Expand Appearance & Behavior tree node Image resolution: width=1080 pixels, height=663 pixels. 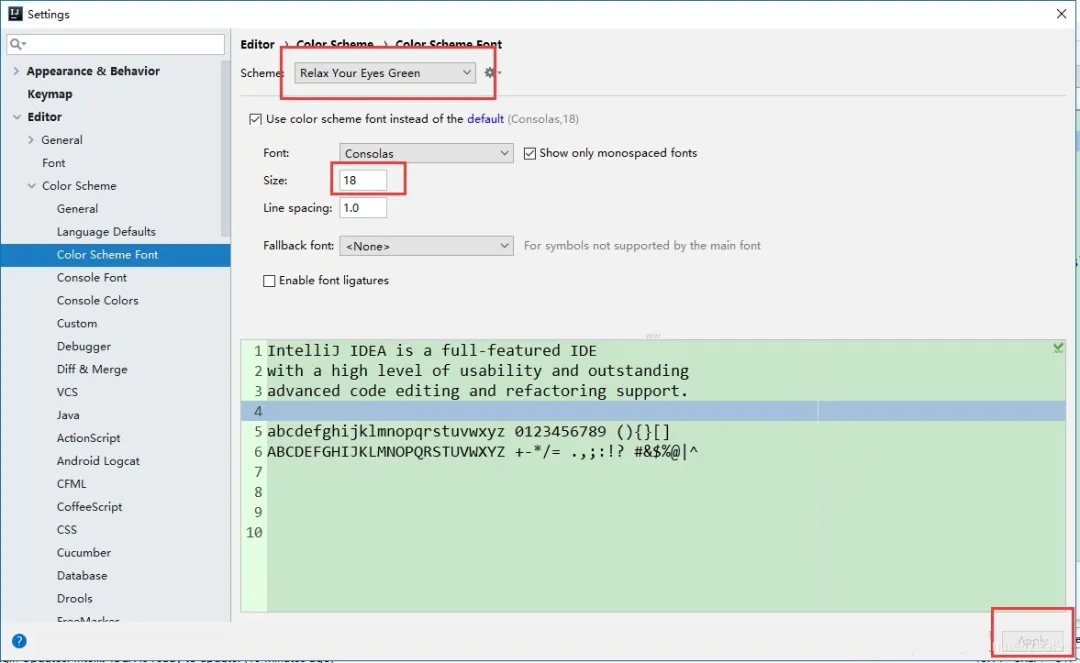[16, 71]
